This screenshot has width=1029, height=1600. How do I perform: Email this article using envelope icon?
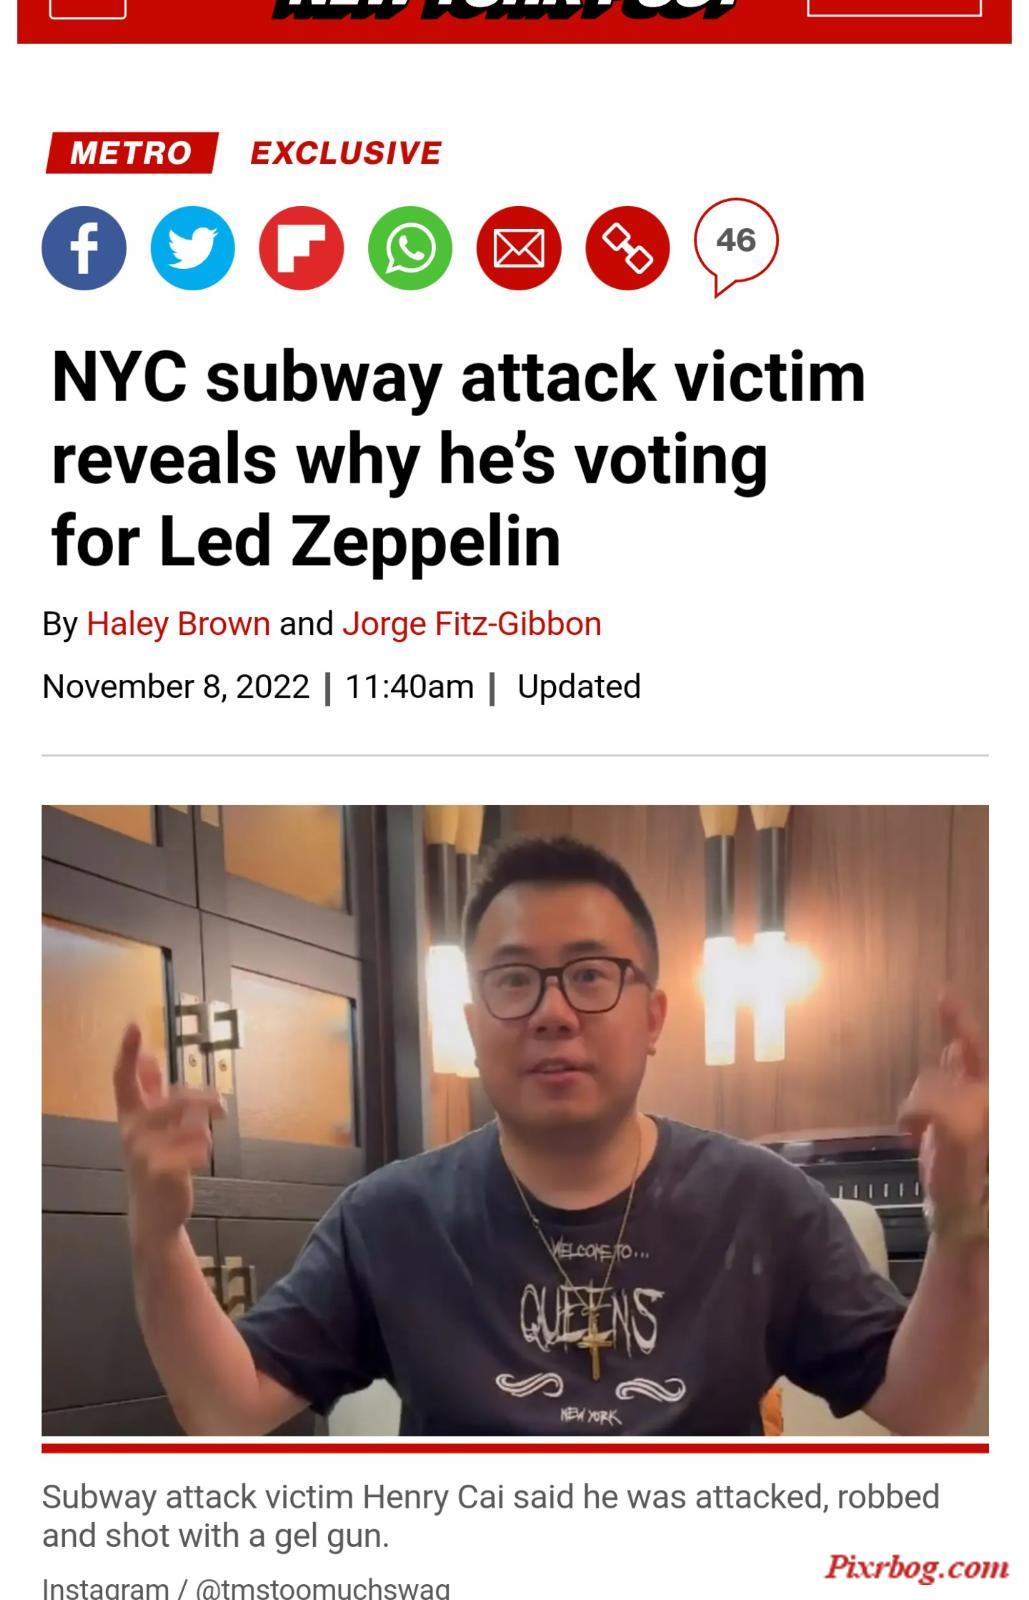pyautogui.click(x=519, y=248)
